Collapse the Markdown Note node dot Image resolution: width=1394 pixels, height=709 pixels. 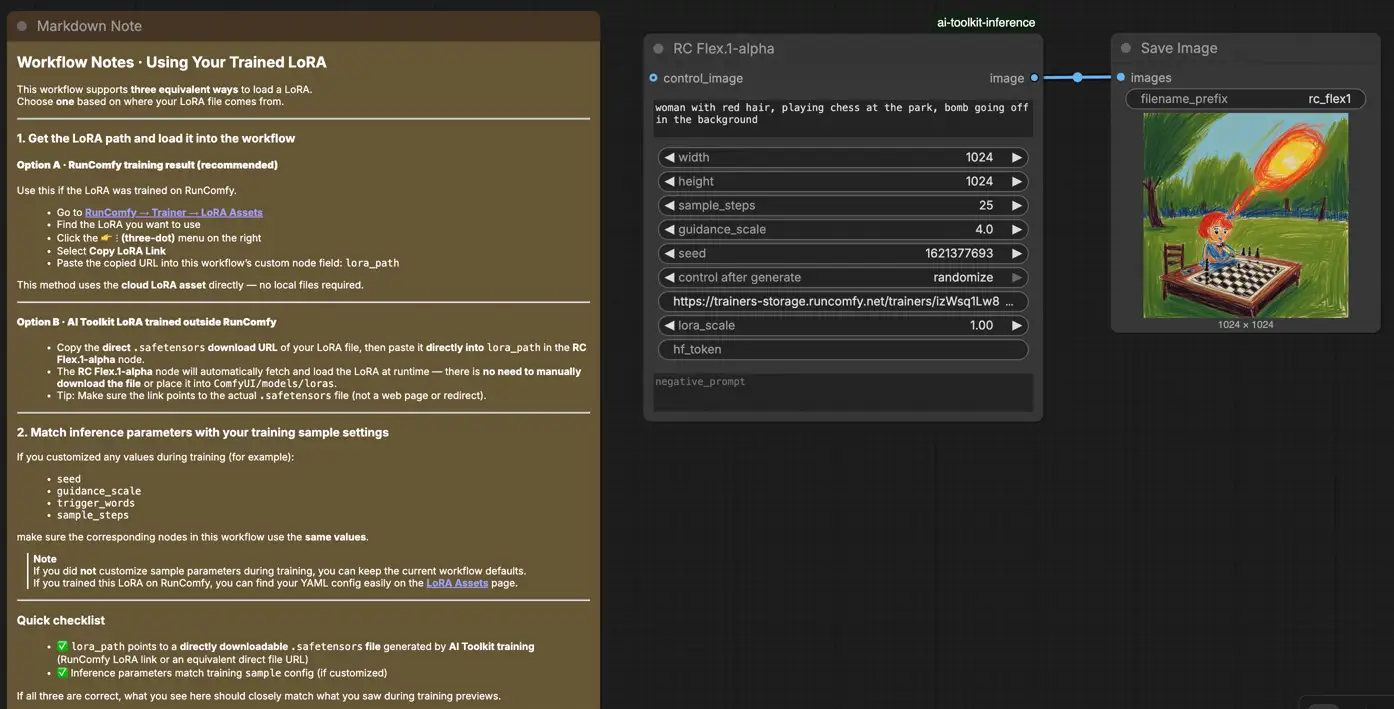coord(22,26)
